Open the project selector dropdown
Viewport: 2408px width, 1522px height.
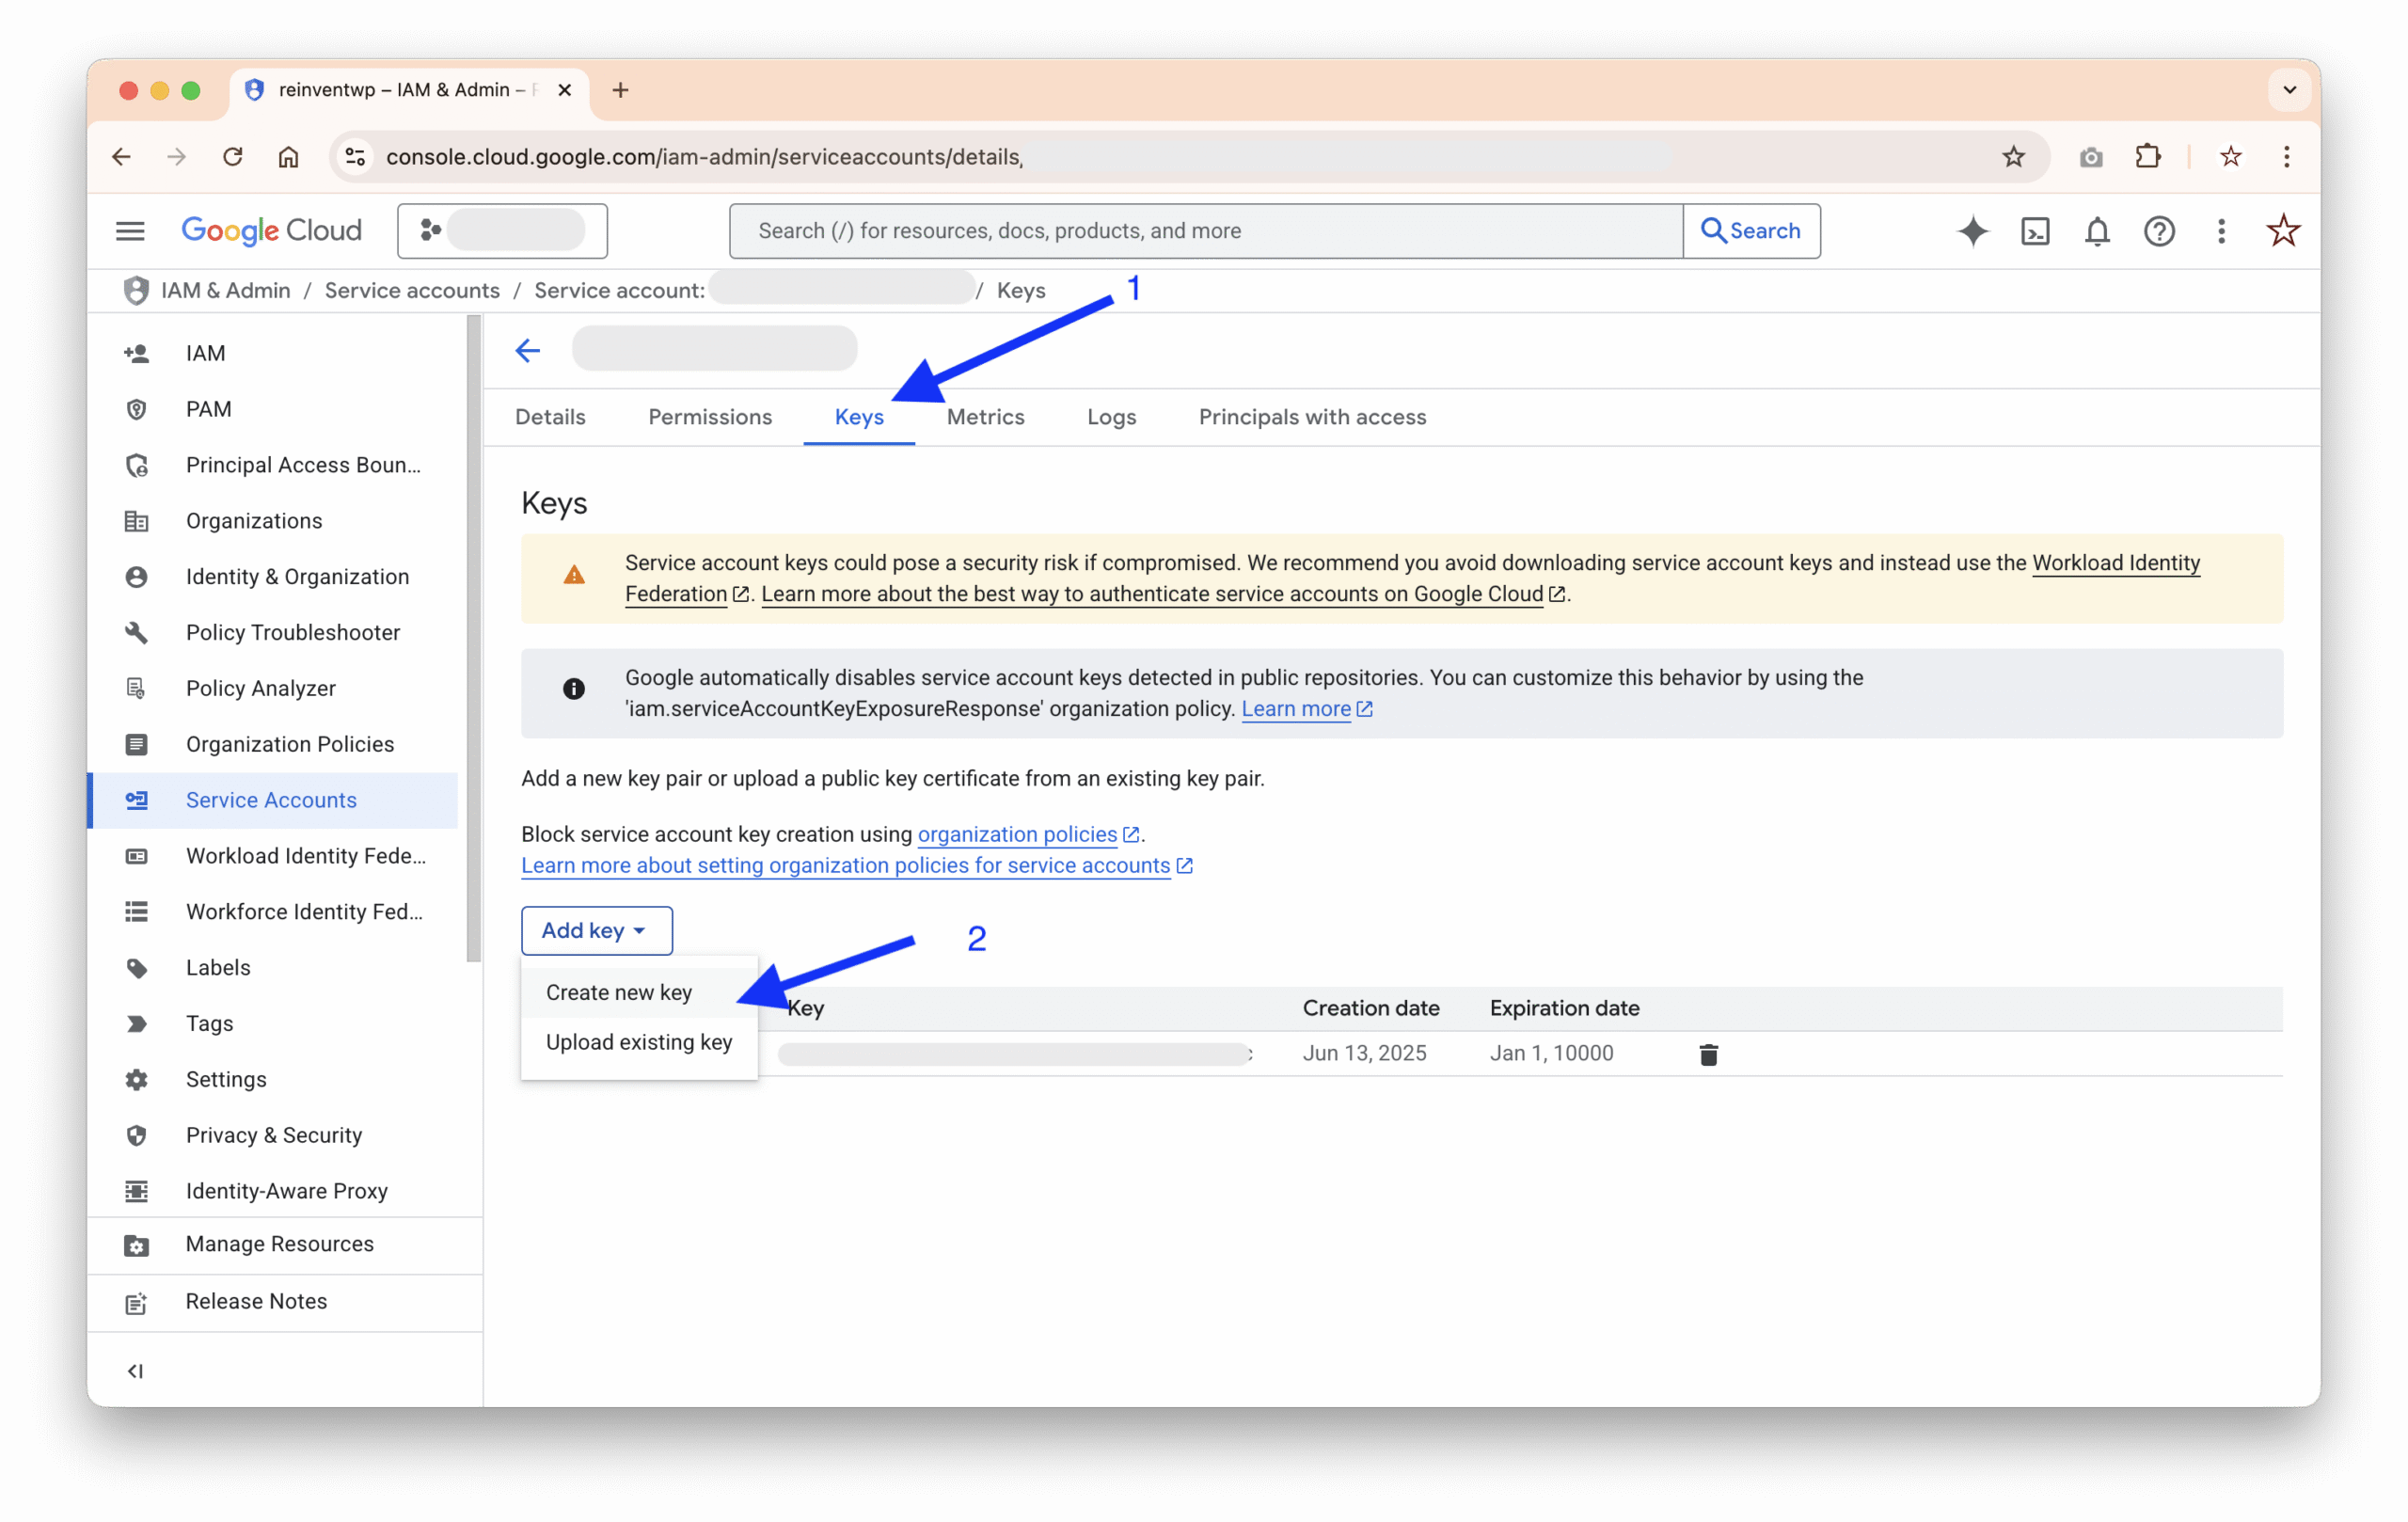tap(502, 231)
